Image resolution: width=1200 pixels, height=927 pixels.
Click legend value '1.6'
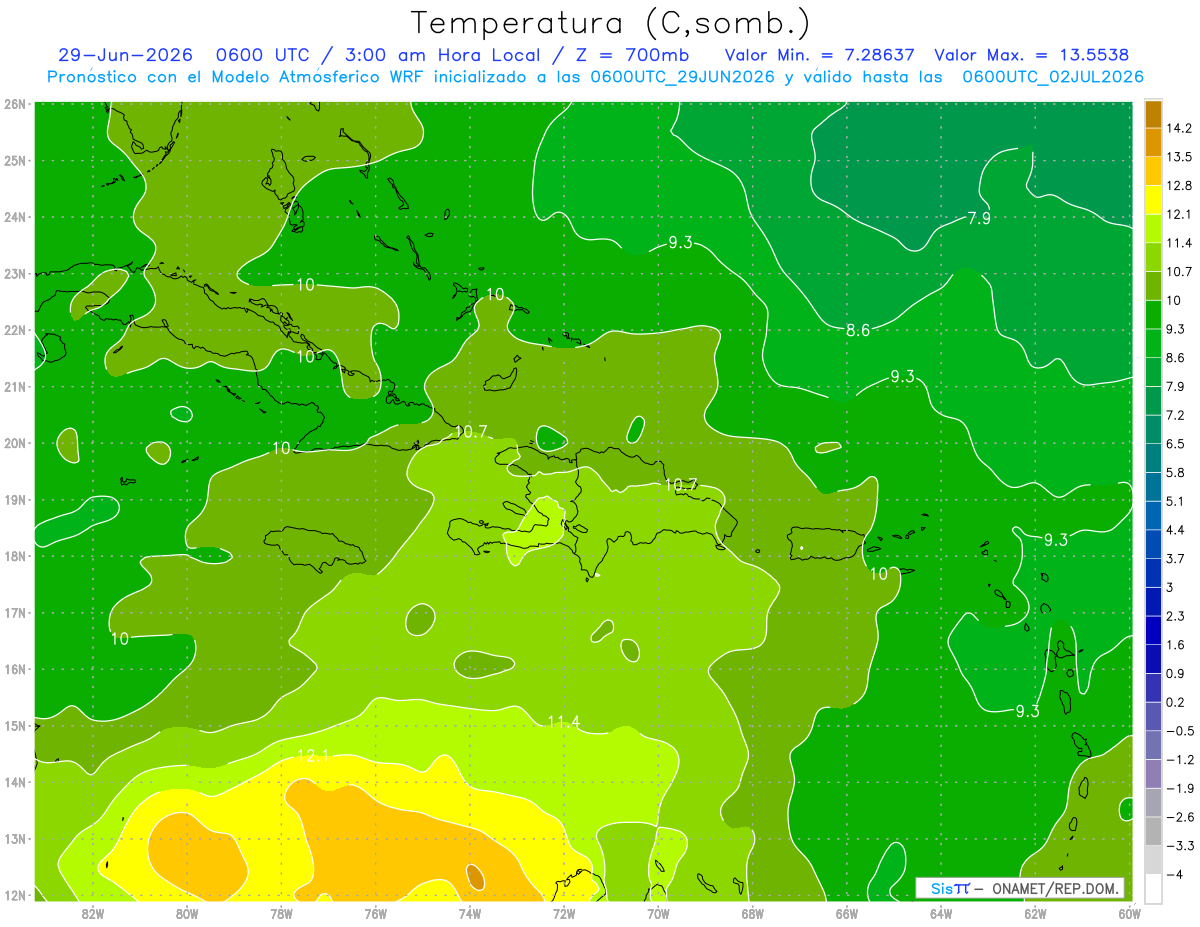click(x=1175, y=645)
